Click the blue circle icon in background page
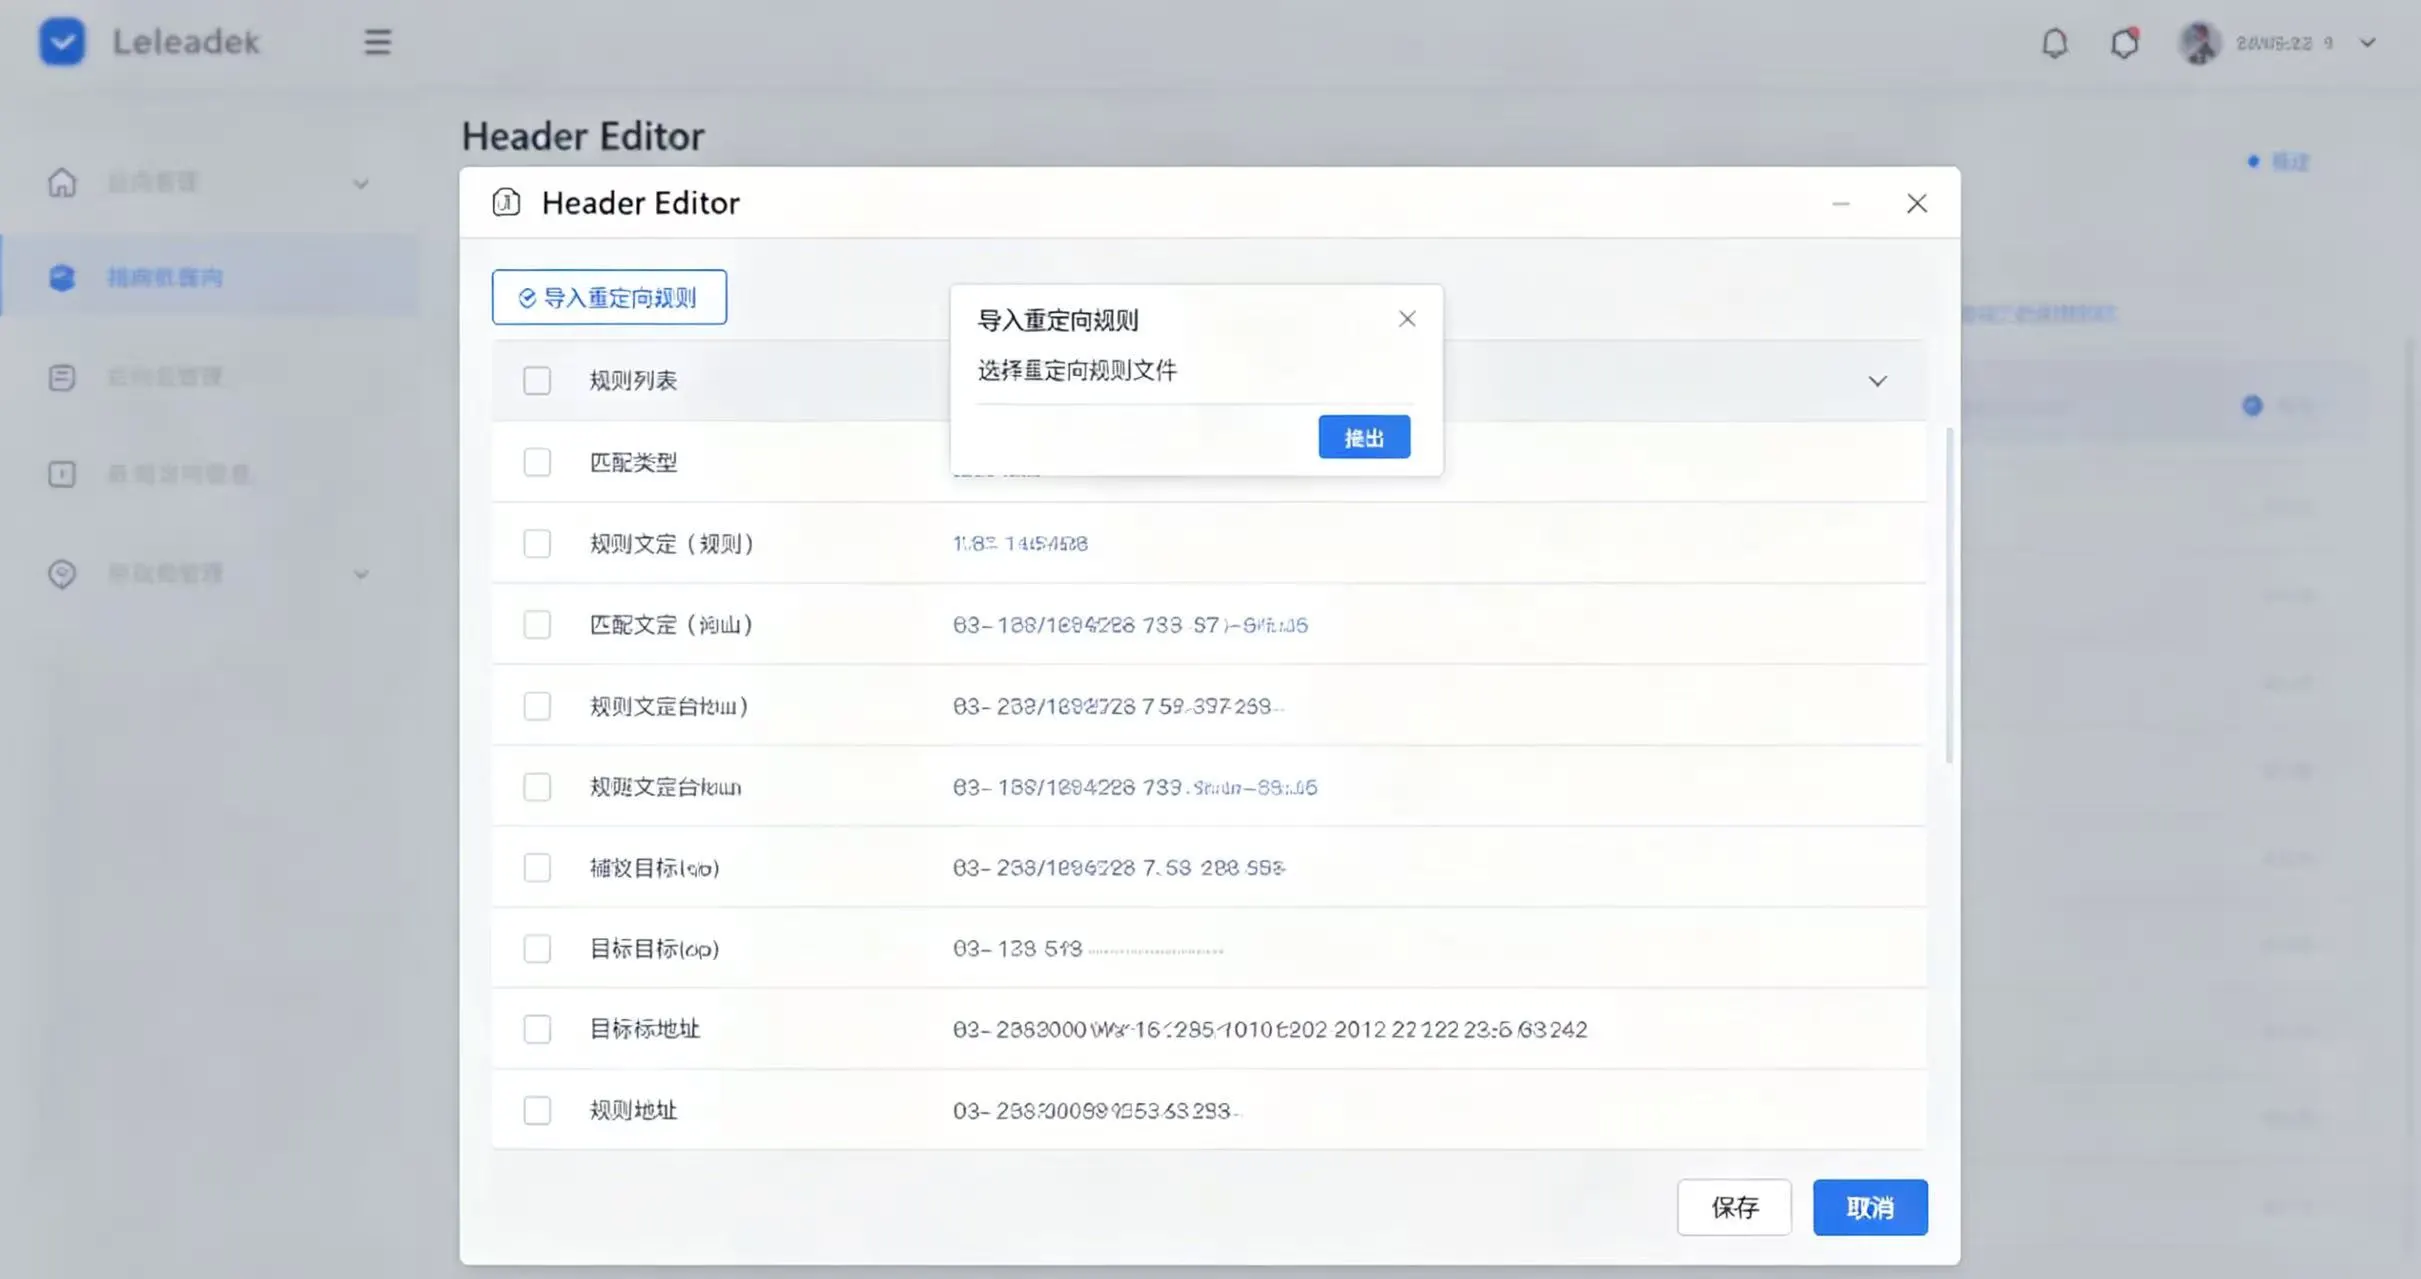2421x1279 pixels. 2252,405
